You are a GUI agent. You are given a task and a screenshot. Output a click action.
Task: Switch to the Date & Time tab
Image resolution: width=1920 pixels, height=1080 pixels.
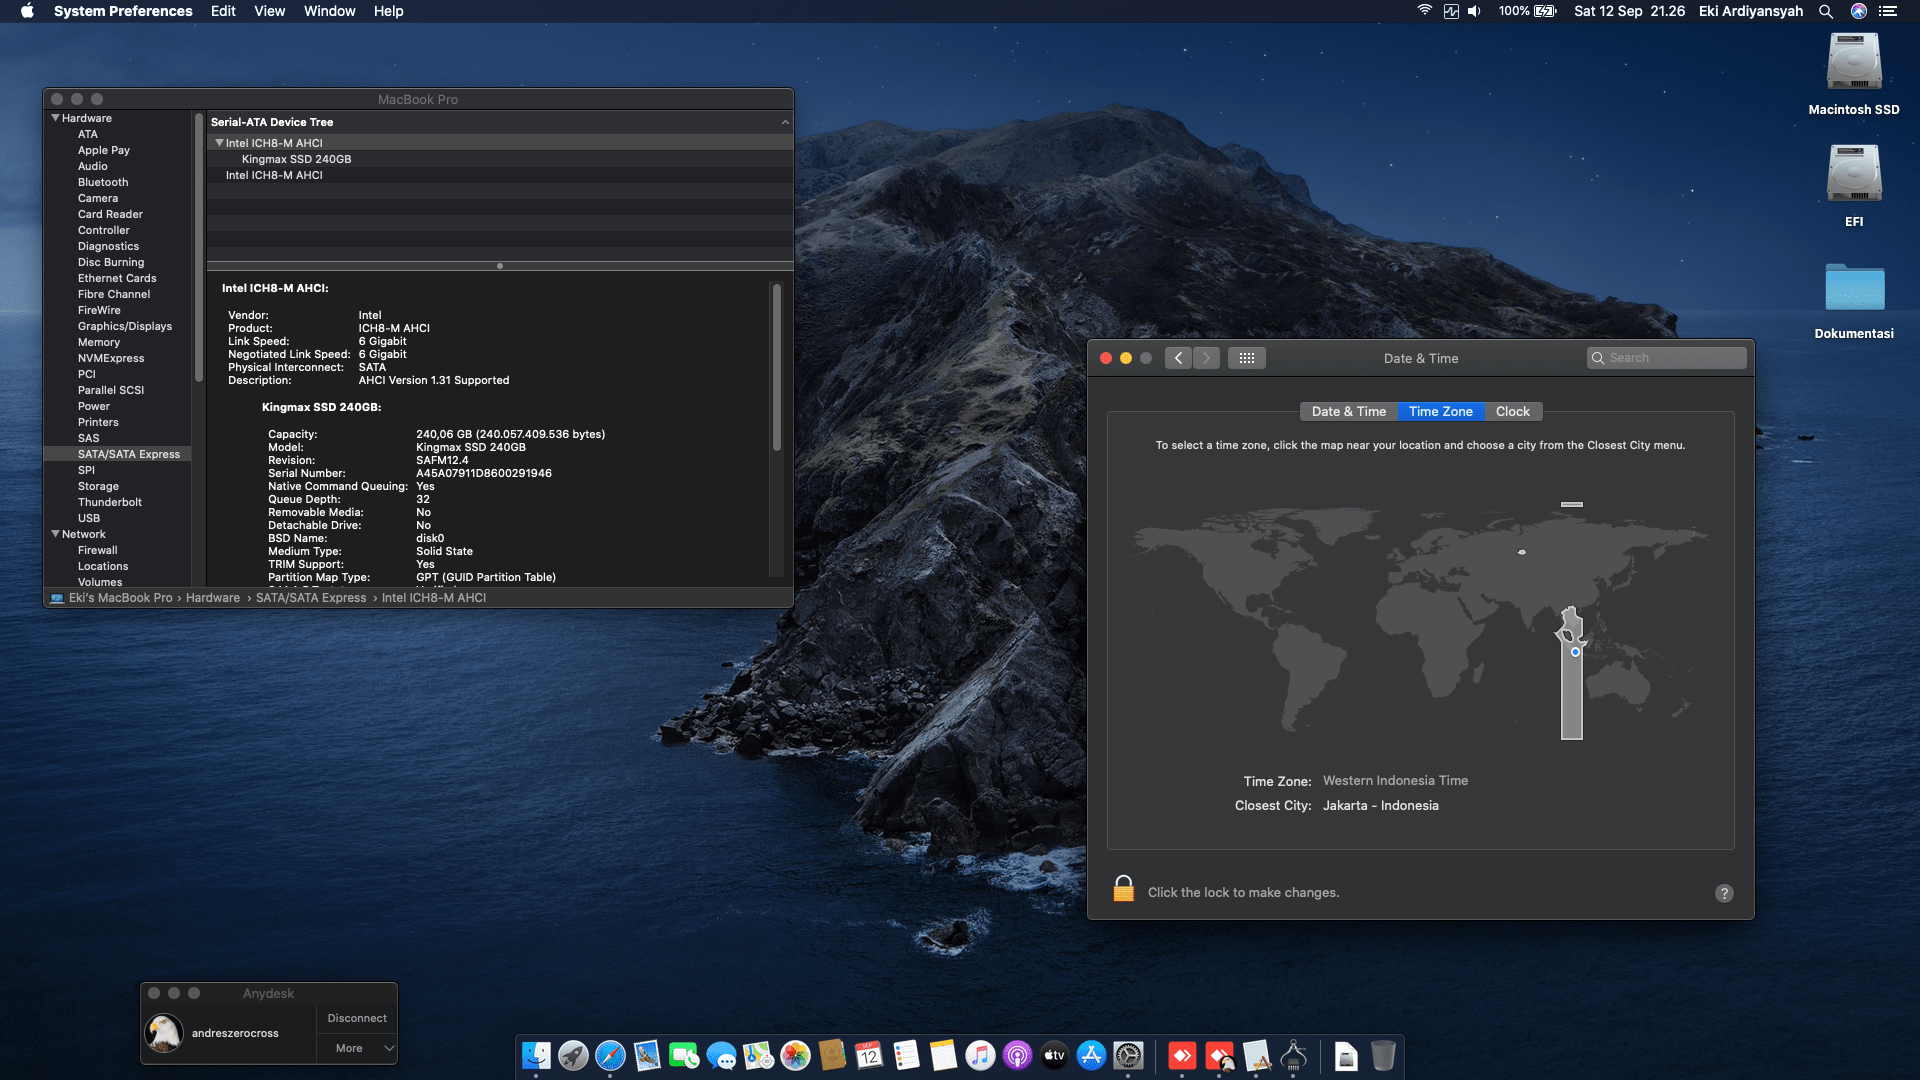point(1348,411)
